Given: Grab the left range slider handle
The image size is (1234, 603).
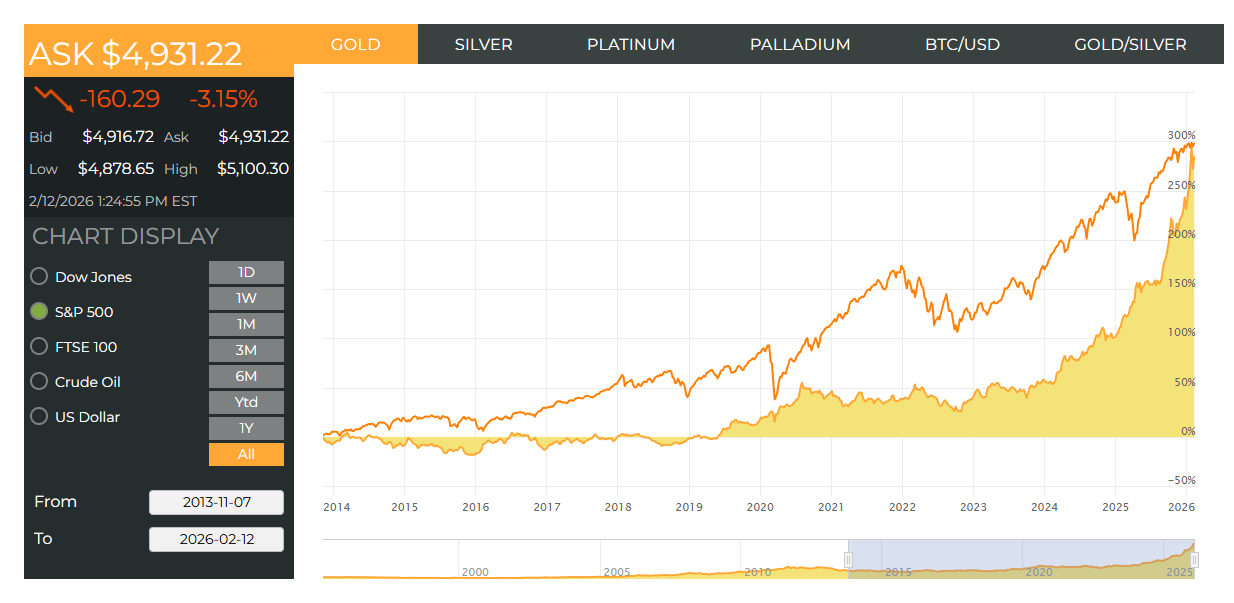Looking at the screenshot, I should click(x=848, y=559).
